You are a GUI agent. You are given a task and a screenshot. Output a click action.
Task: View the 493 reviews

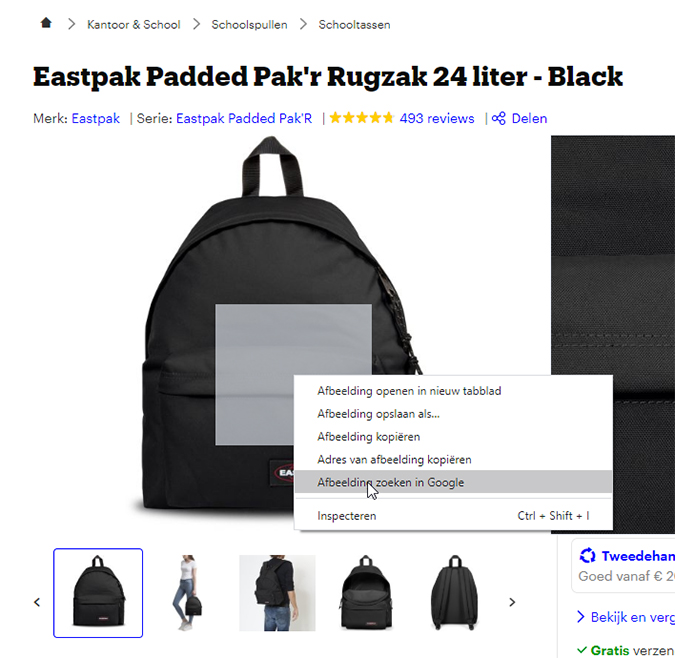(437, 118)
